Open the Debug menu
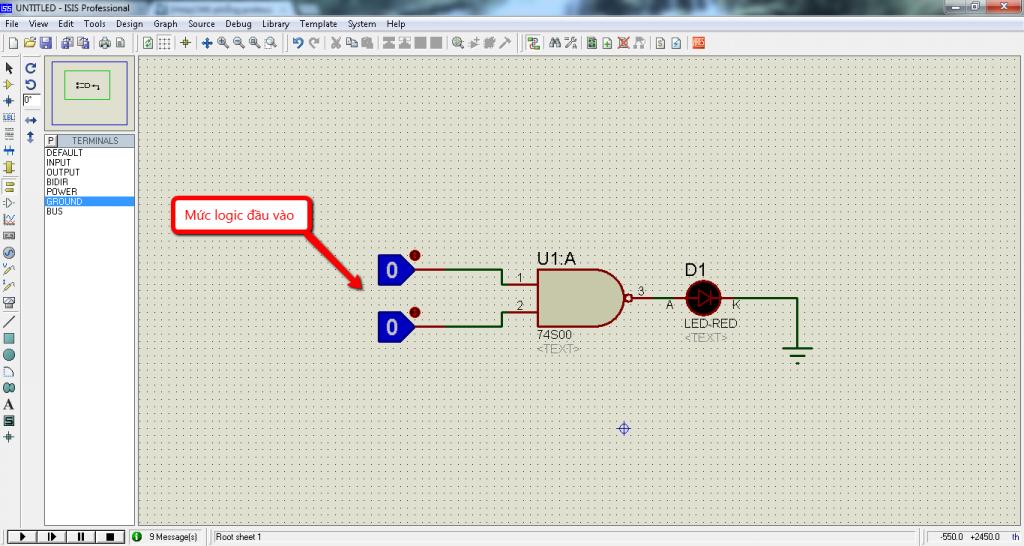This screenshot has height=546, width=1024. 238,24
